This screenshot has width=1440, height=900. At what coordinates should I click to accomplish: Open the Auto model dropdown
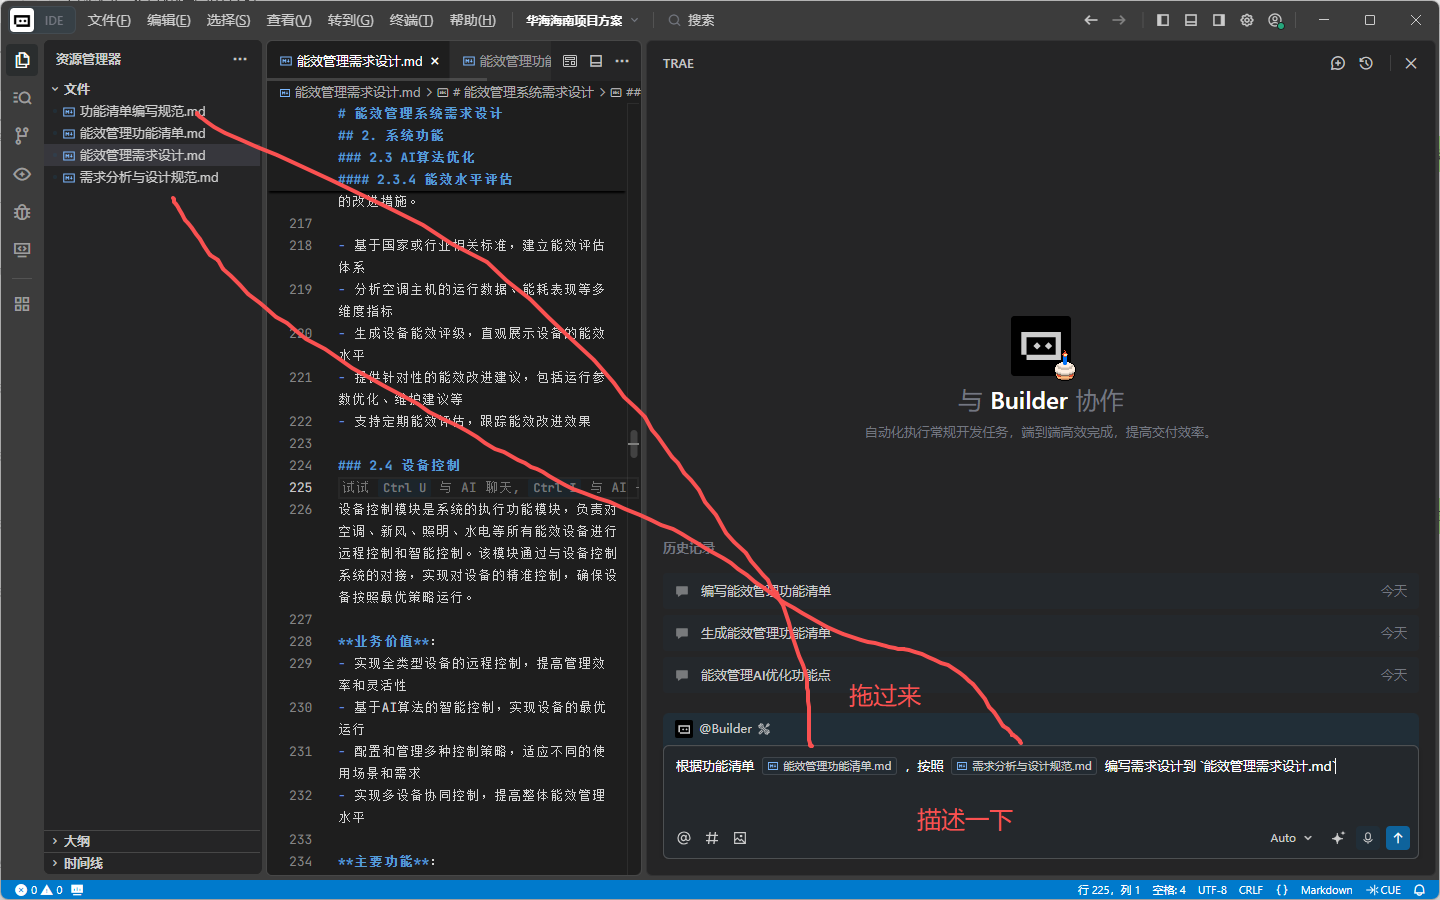pyautogui.click(x=1290, y=838)
